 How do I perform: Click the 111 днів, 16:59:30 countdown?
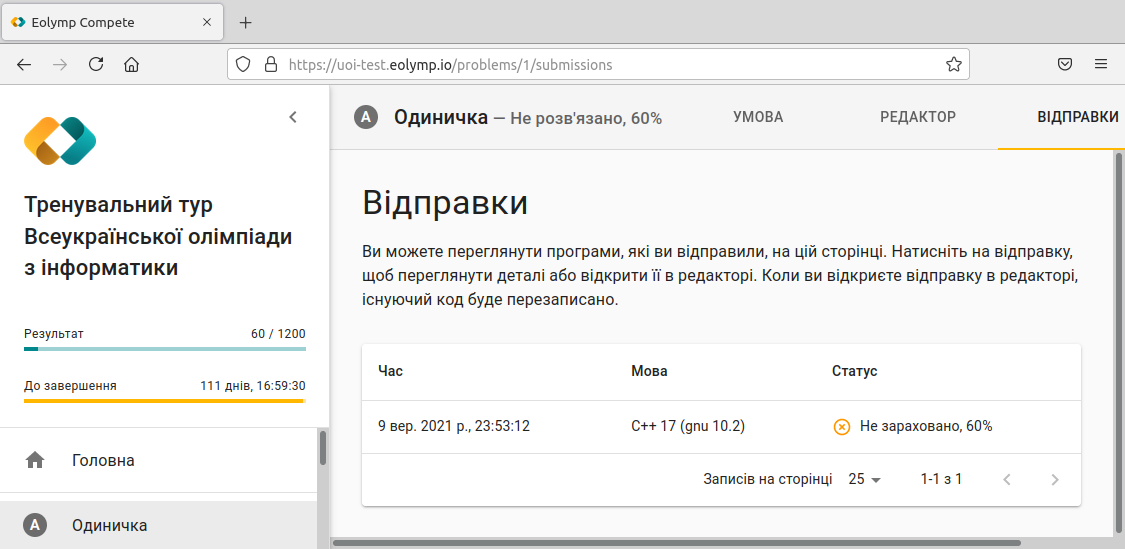click(253, 385)
